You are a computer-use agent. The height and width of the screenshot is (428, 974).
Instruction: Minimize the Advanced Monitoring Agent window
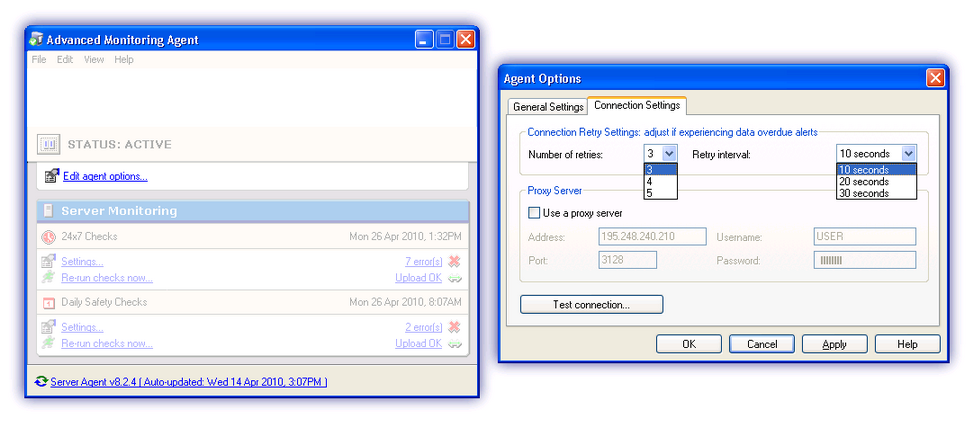(x=424, y=40)
